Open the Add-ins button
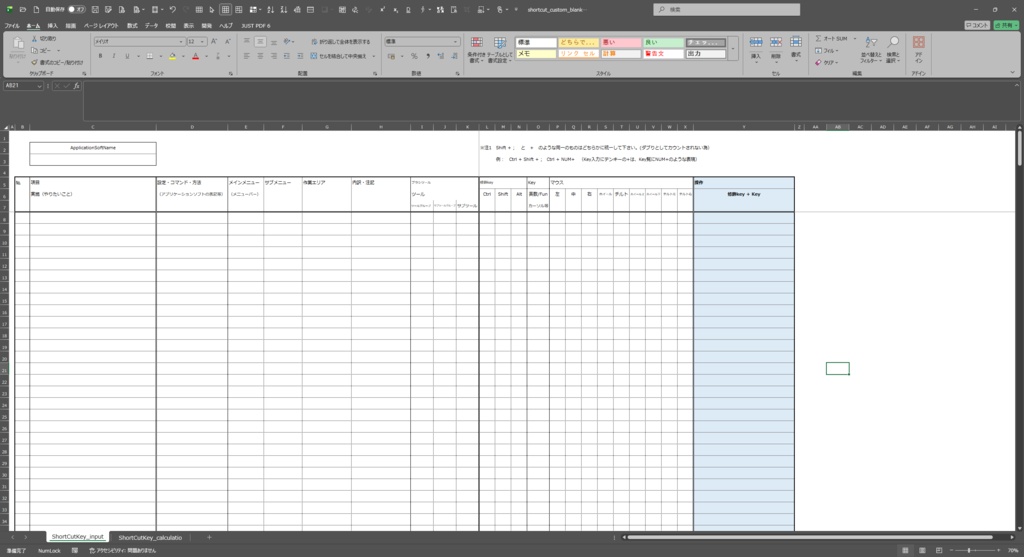The width and height of the screenshot is (1024, 557). (x=918, y=50)
